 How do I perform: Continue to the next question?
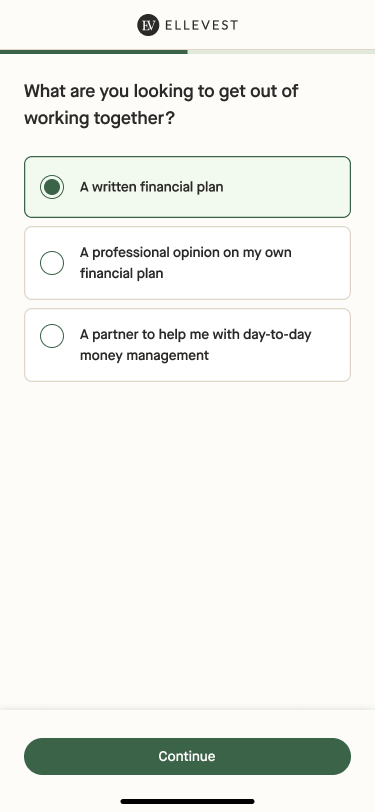[188, 757]
